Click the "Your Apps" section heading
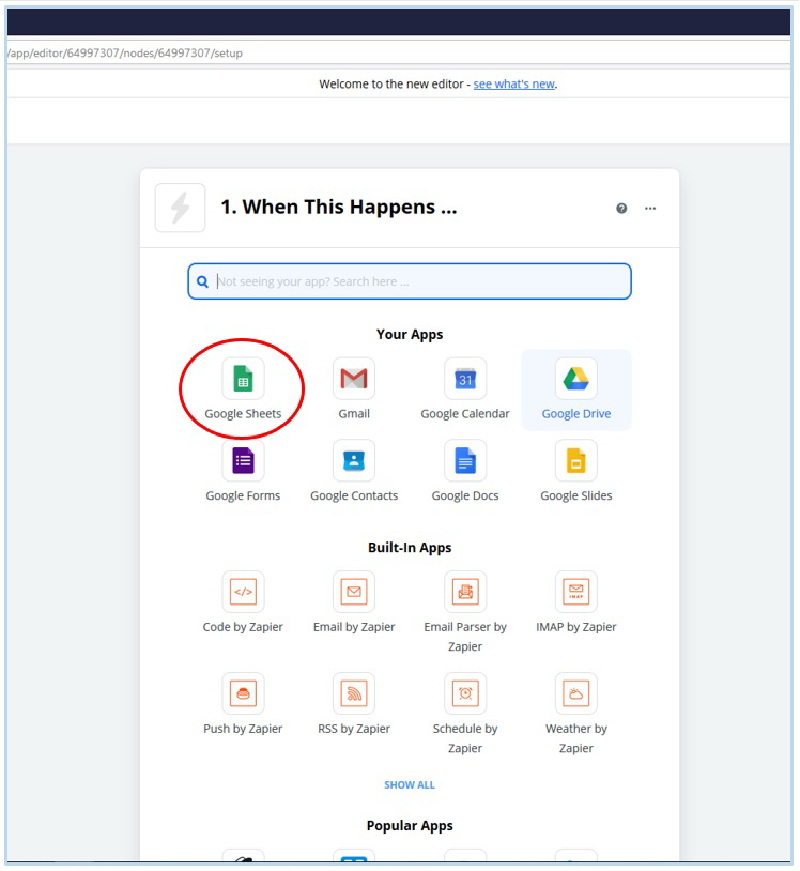Image resolution: width=800 pixels, height=871 pixels. point(410,334)
